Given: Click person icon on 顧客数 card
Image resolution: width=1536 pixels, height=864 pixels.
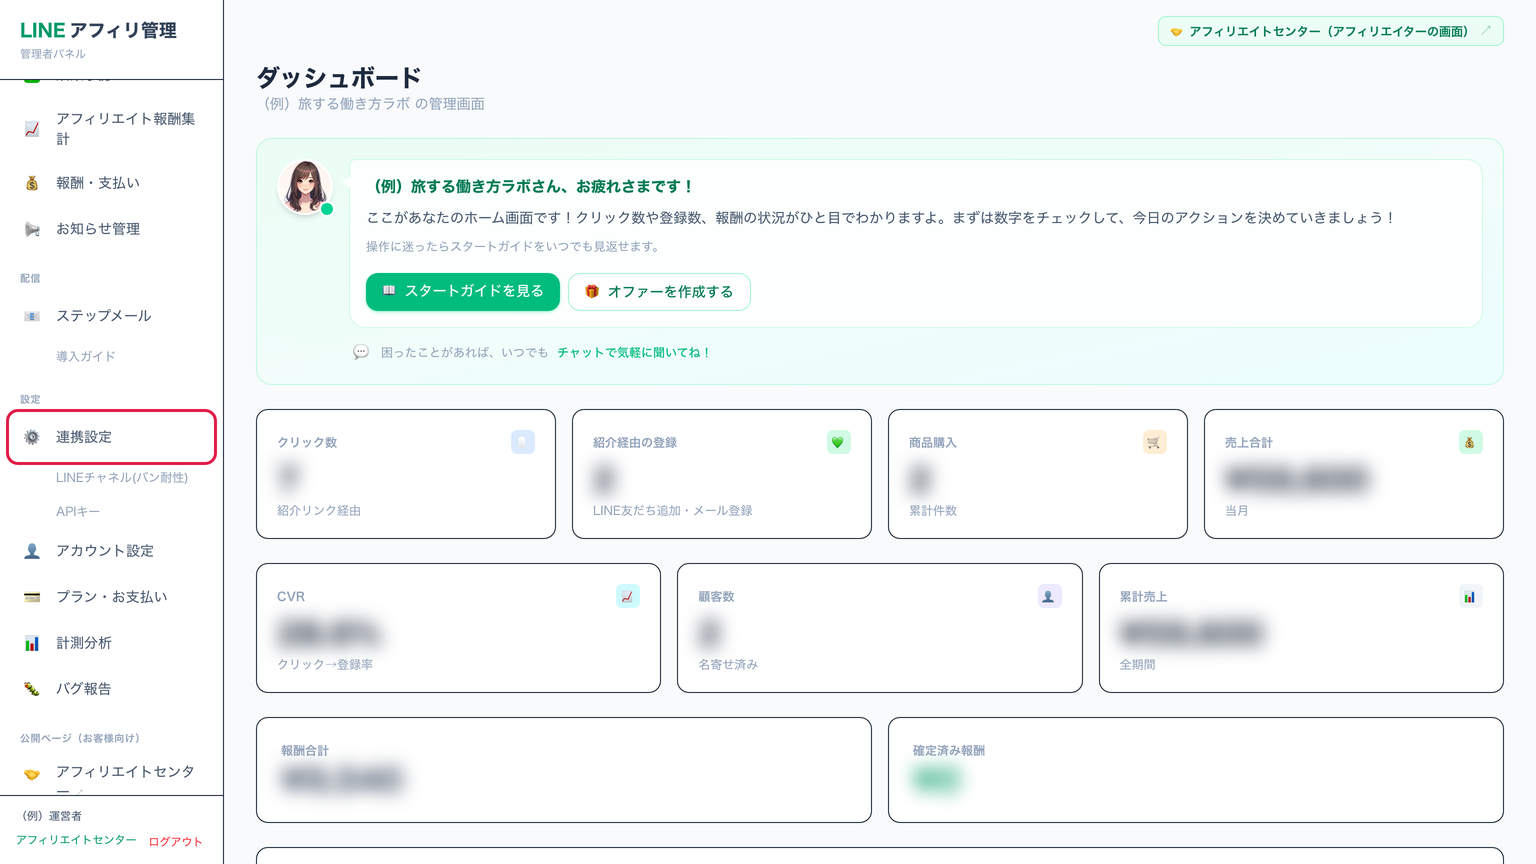Looking at the screenshot, I should click(x=1049, y=596).
